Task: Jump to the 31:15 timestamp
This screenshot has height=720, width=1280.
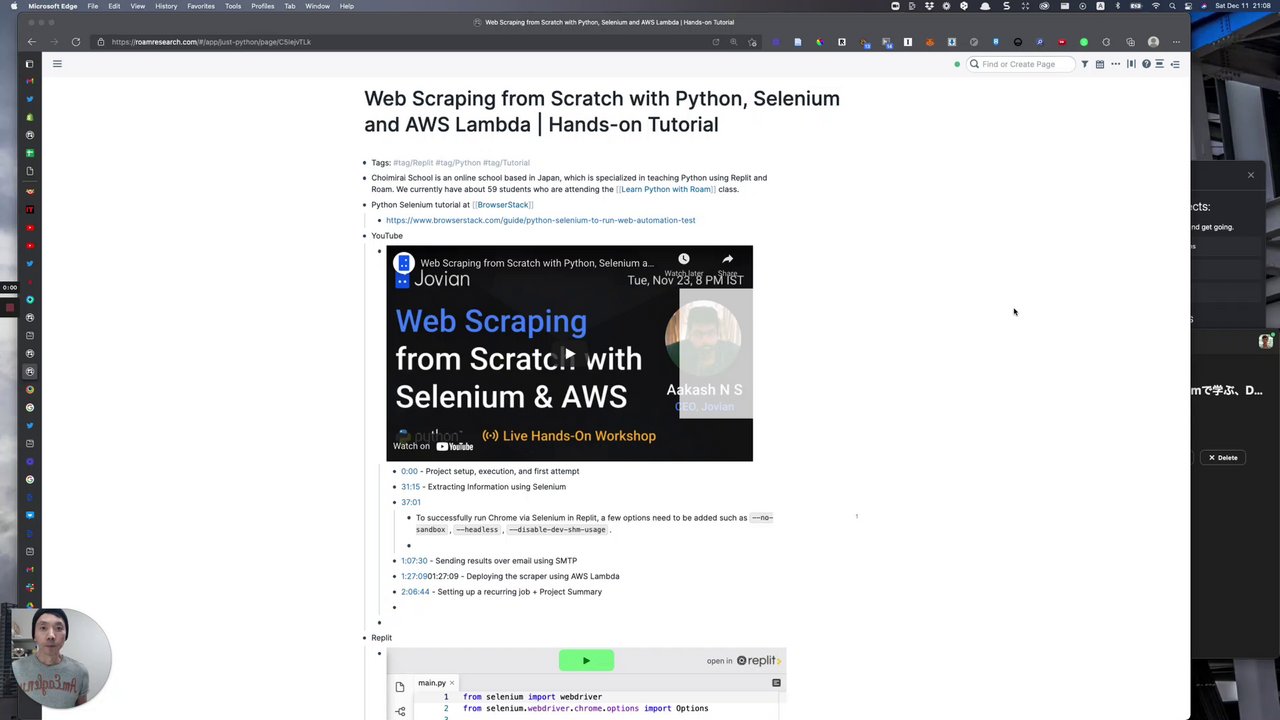Action: (x=410, y=487)
